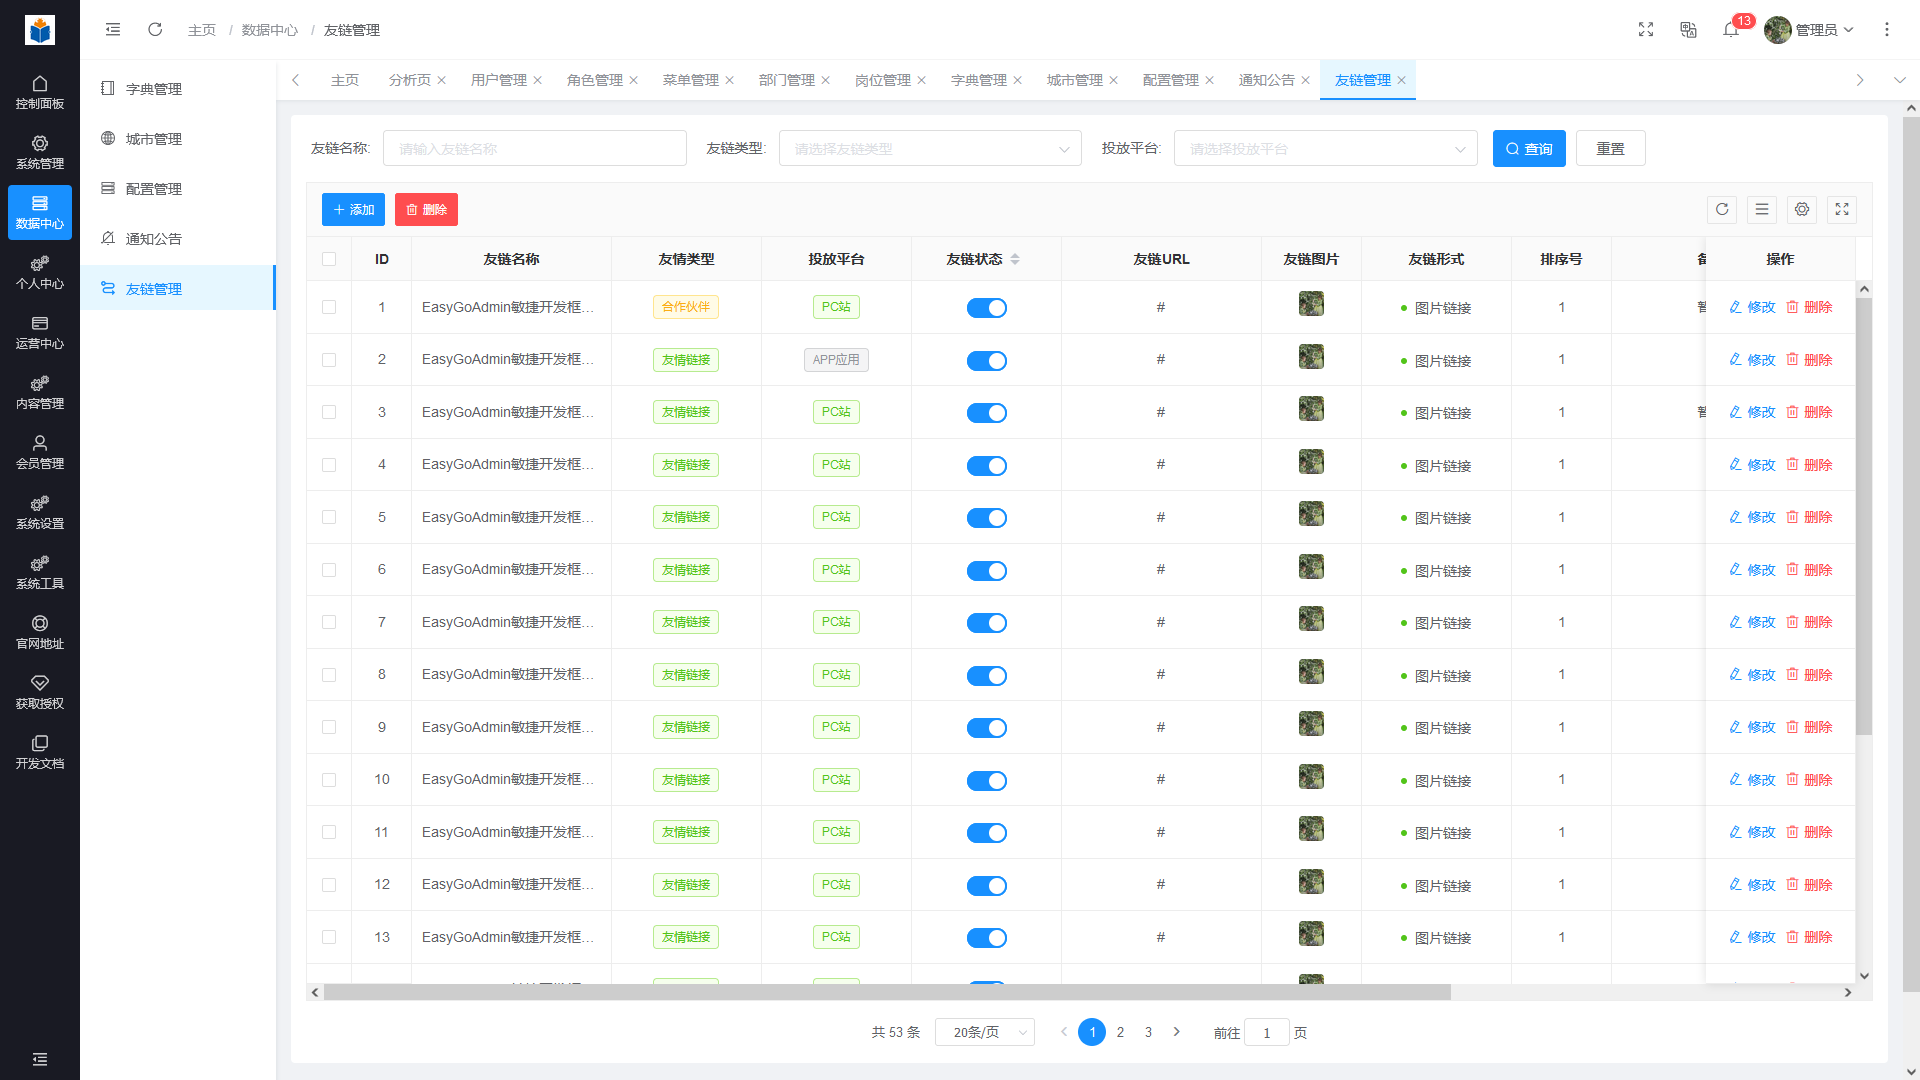Click the horizontal table scrollbar

coord(886,992)
